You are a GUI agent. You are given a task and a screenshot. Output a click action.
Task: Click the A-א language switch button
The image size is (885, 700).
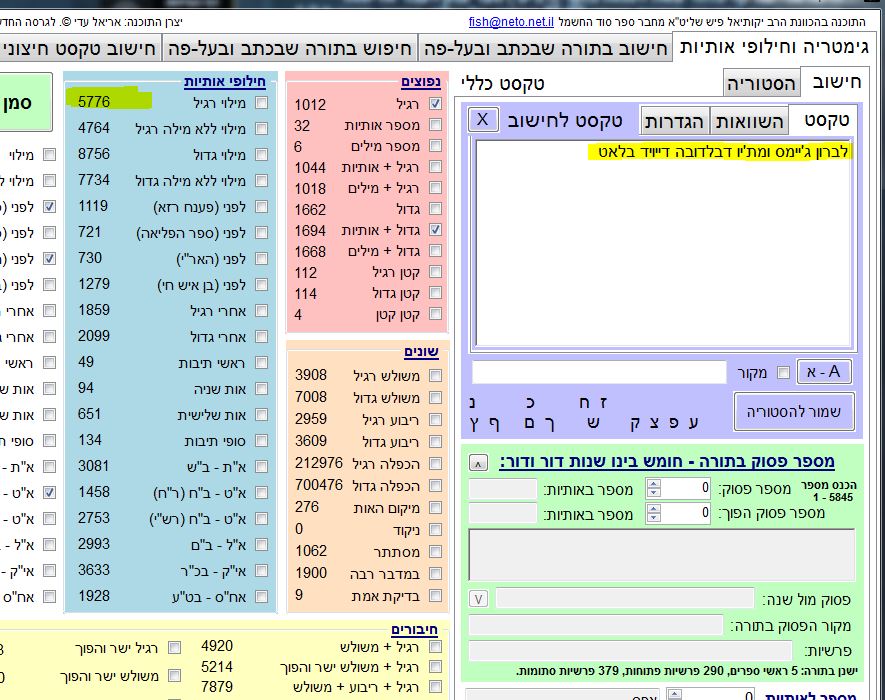825,372
